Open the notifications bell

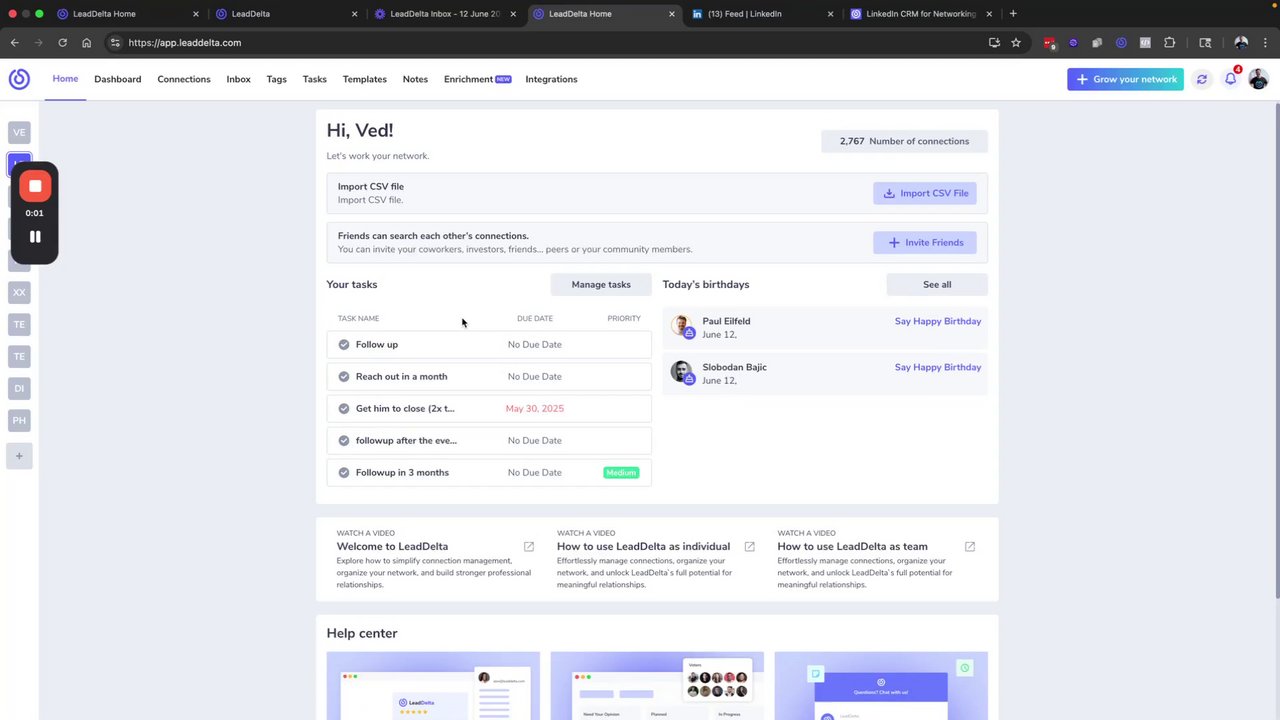[1231, 79]
